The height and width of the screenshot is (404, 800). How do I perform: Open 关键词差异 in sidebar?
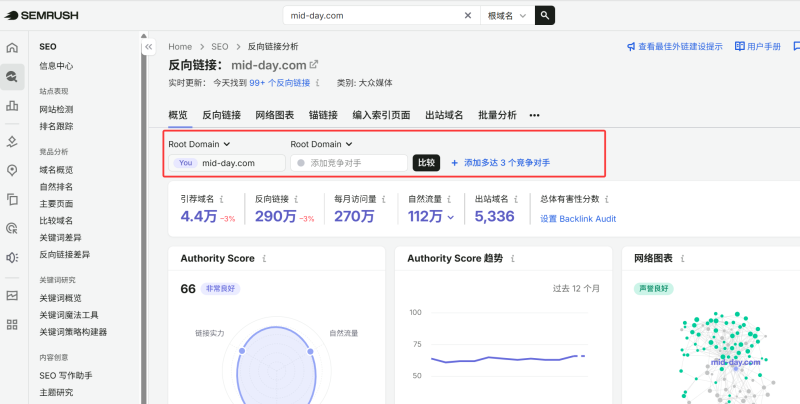pyautogui.click(x=60, y=237)
